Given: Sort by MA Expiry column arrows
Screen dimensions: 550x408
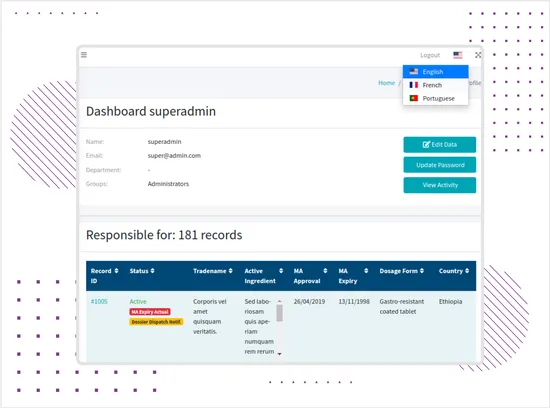Looking at the screenshot, I should [x=366, y=271].
